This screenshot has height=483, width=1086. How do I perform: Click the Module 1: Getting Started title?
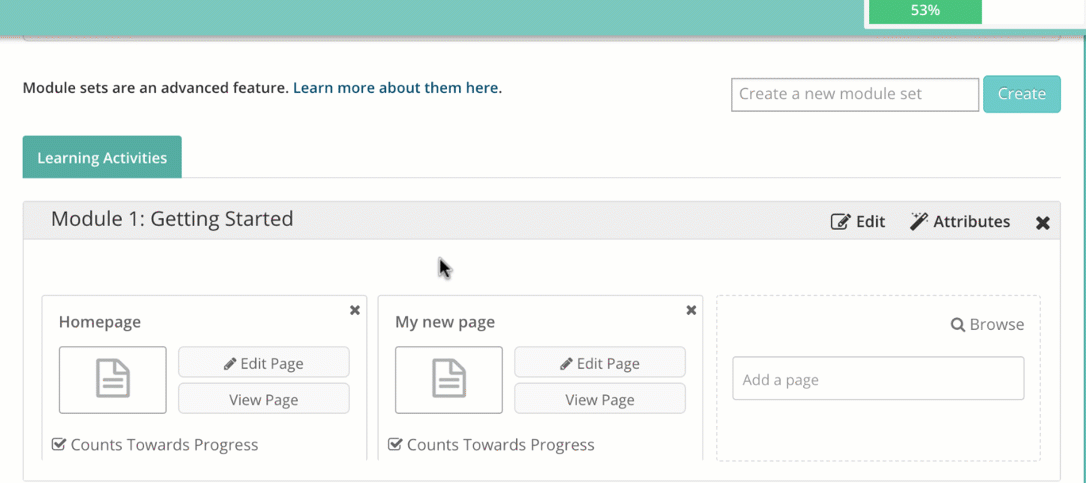point(172,219)
